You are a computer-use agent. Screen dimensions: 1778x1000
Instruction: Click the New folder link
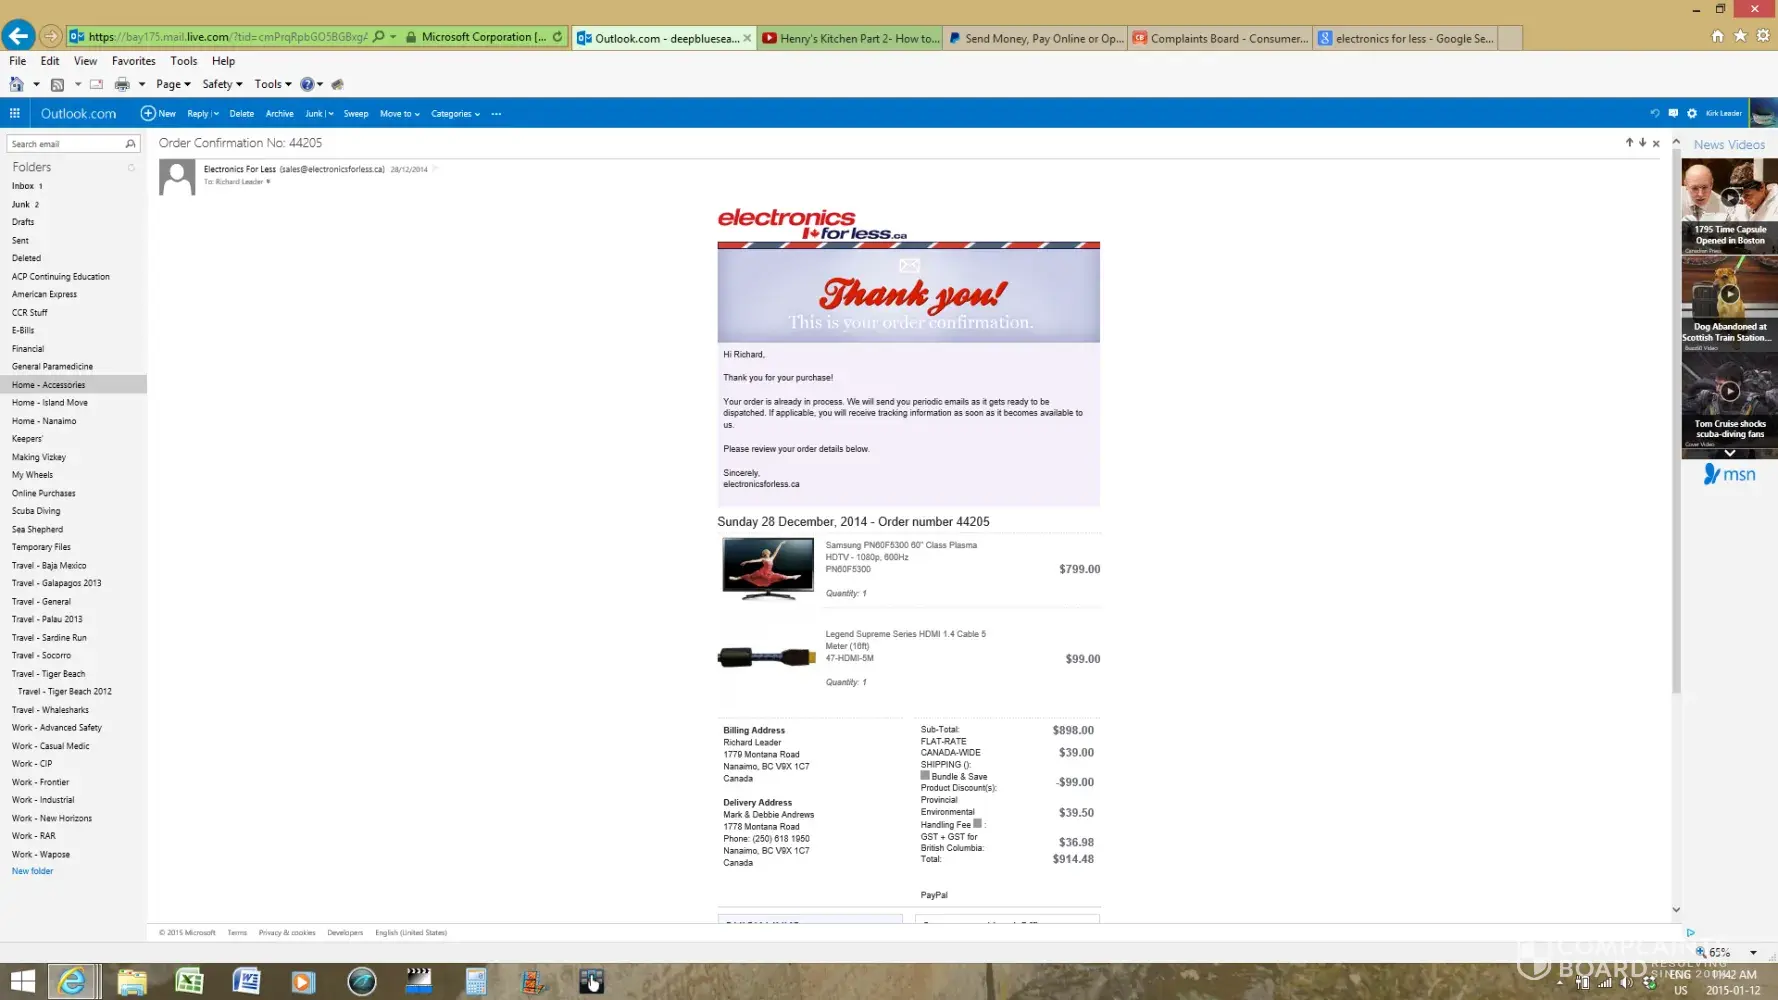(33, 871)
